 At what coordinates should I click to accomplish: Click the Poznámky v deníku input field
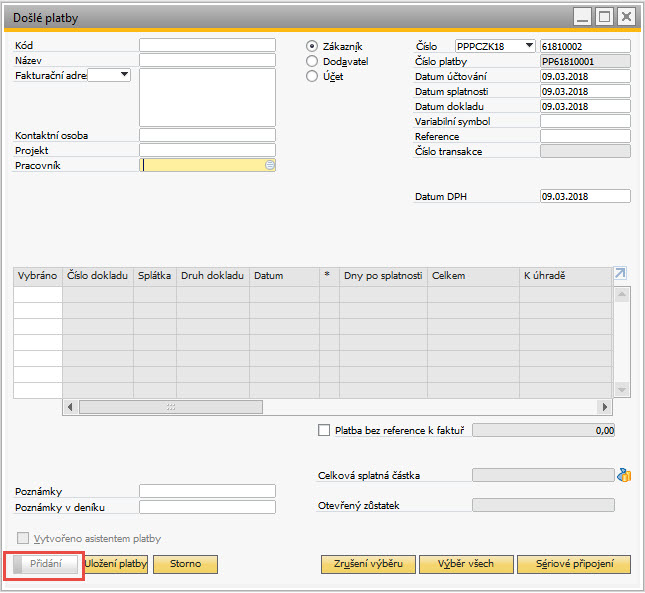click(x=207, y=507)
